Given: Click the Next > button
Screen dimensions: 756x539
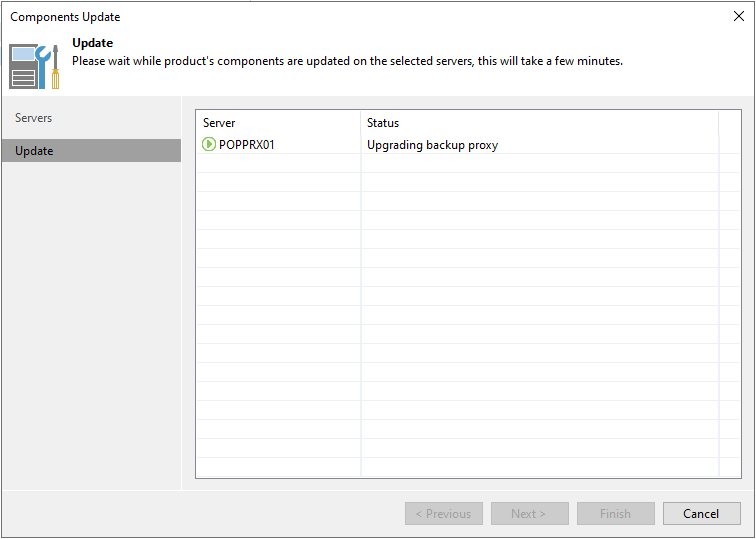Looking at the screenshot, I should click(x=530, y=513).
